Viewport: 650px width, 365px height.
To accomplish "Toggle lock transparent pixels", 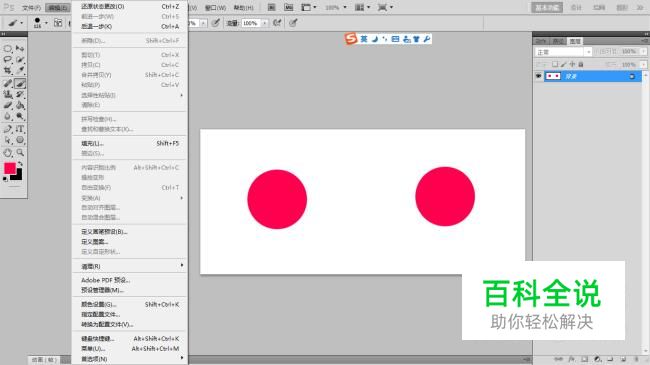I will point(555,64).
